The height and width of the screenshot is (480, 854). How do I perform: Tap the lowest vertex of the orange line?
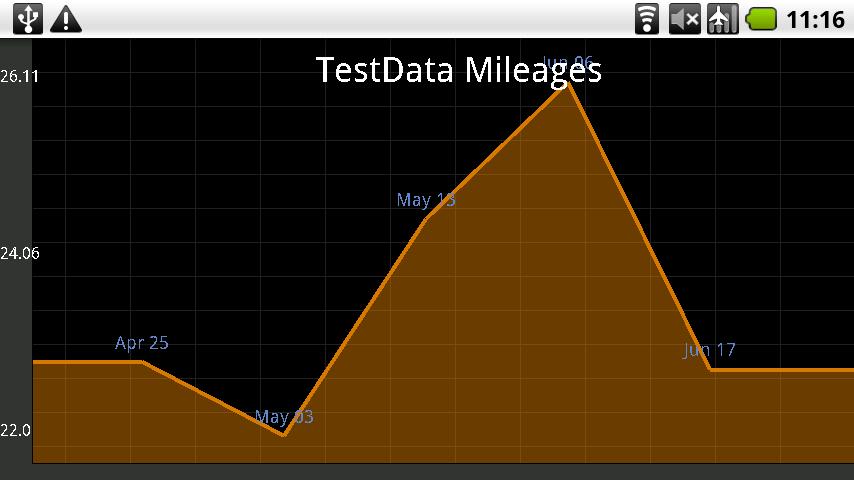pos(284,435)
